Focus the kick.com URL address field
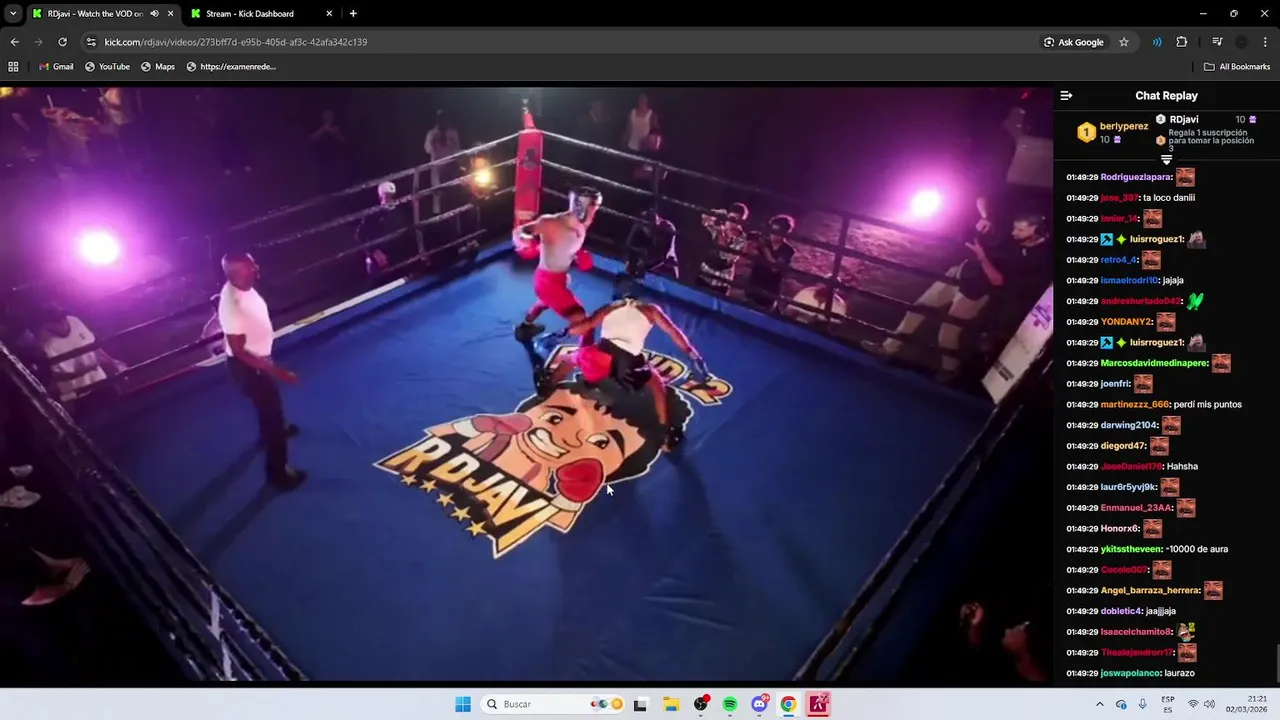Image resolution: width=1280 pixels, height=720 pixels. click(560, 42)
